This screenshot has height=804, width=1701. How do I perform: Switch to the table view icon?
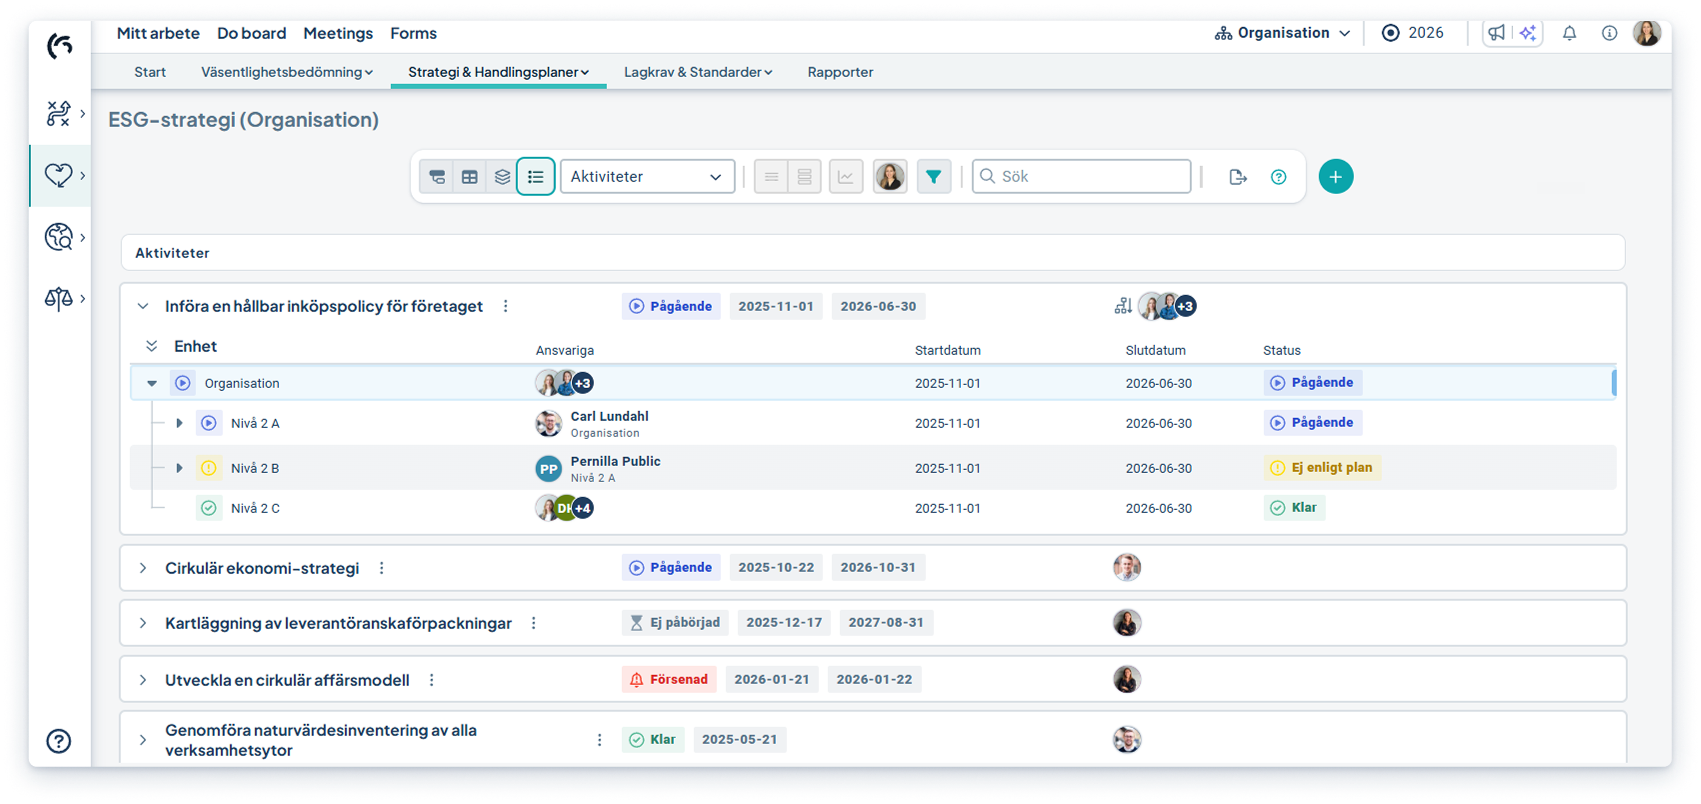click(x=469, y=177)
